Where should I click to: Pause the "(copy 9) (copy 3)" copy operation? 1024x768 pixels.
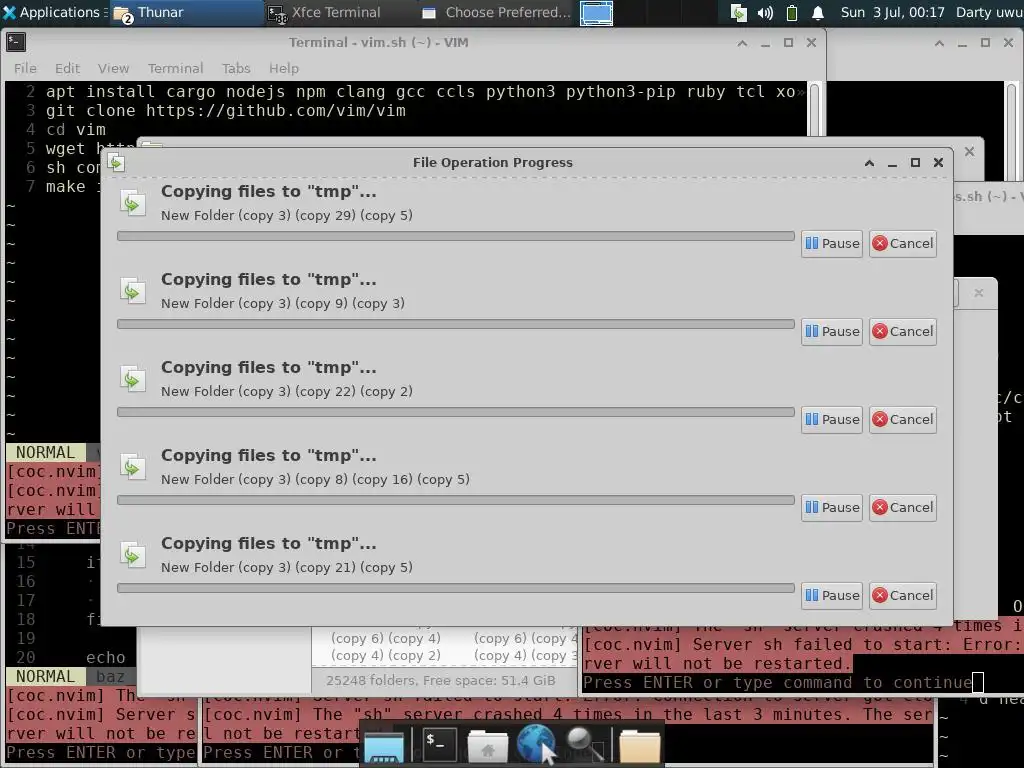coord(832,332)
